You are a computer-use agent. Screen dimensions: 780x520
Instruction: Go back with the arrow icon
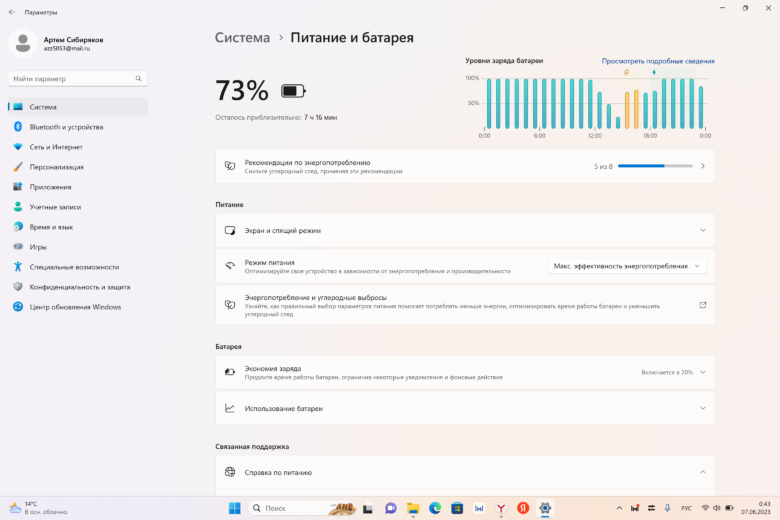point(12,12)
